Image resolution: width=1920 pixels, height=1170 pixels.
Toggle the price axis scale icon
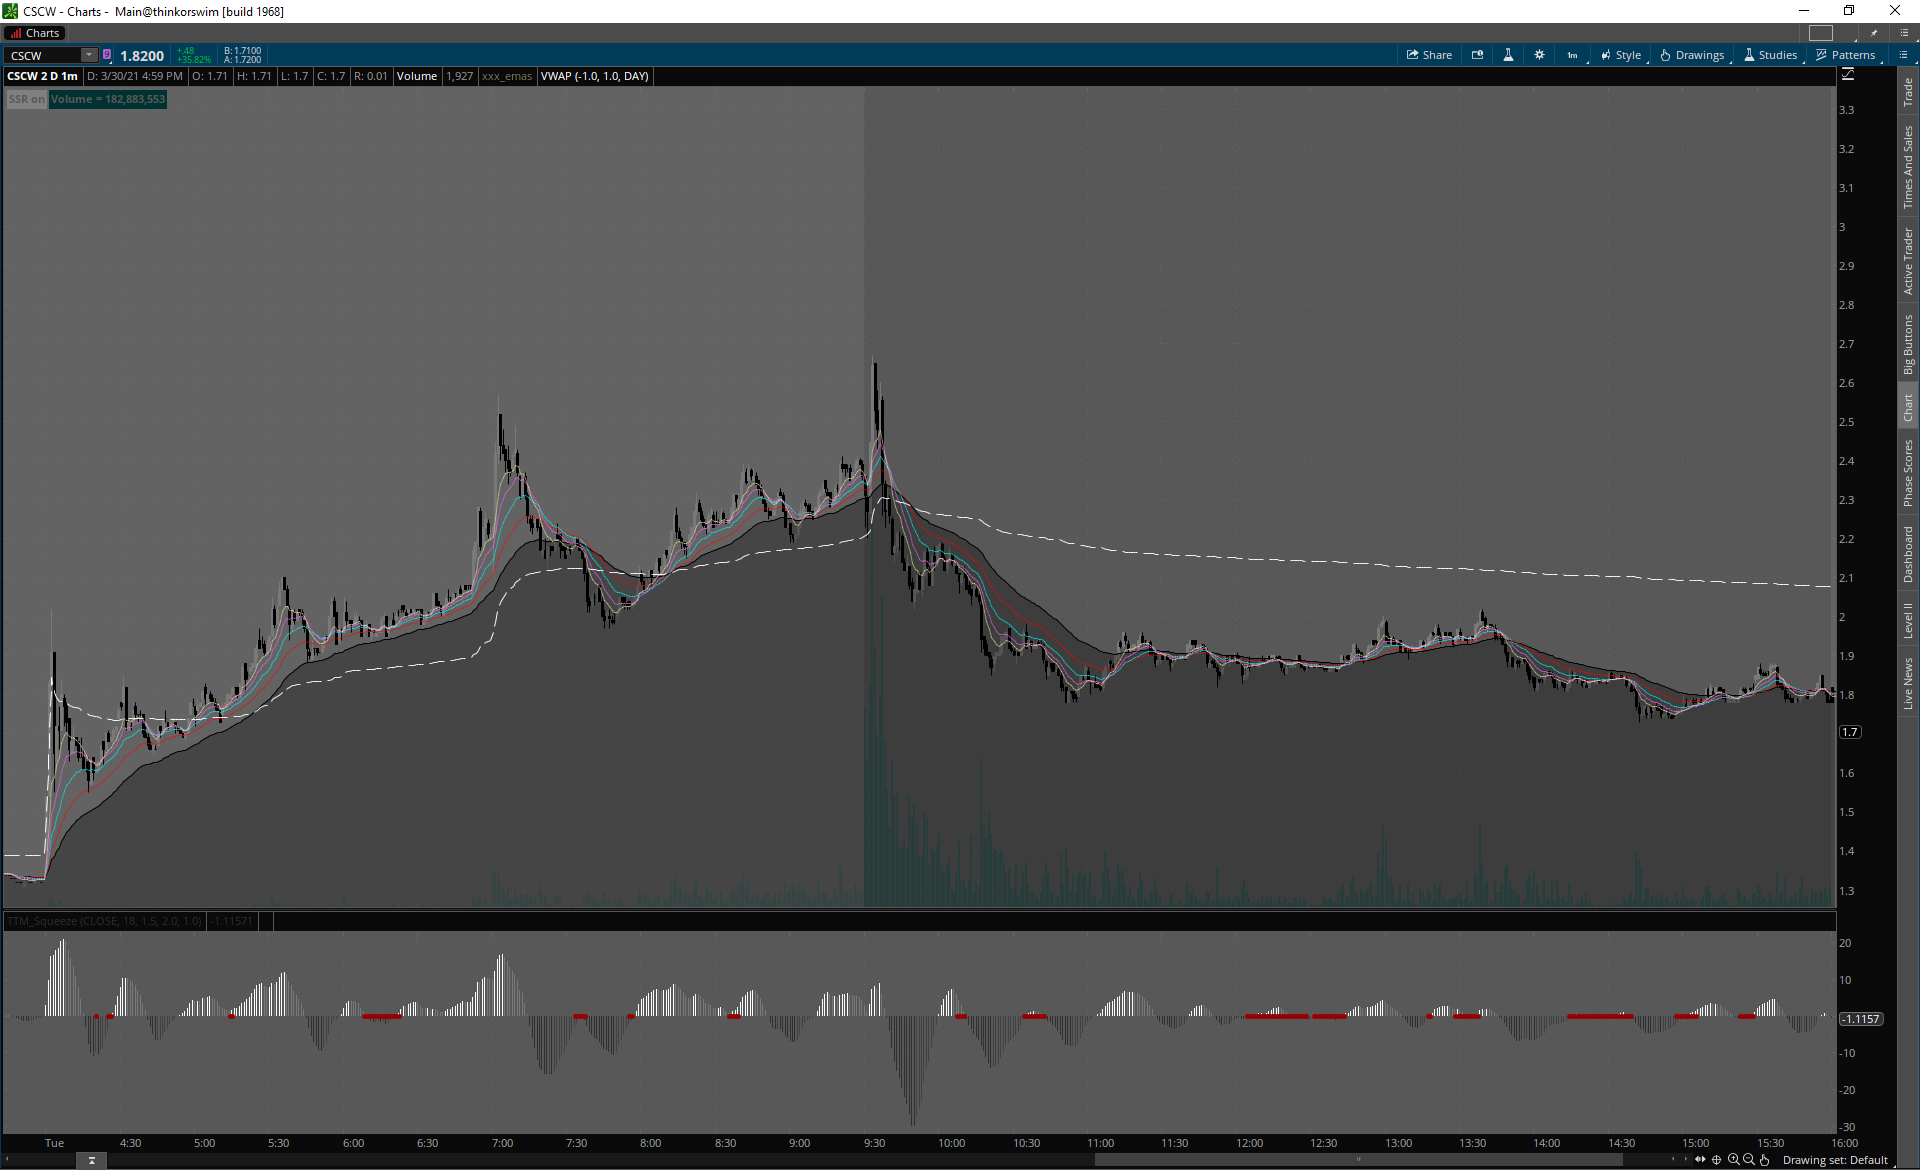point(1848,75)
